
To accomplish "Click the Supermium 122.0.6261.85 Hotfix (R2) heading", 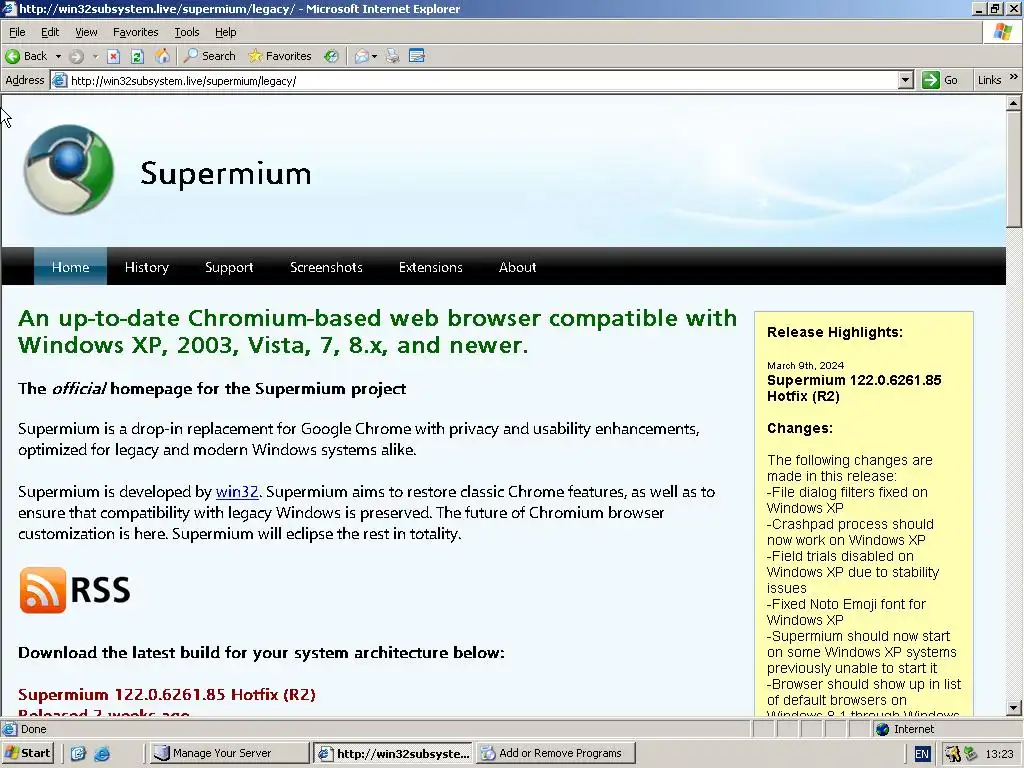I will (167, 694).
